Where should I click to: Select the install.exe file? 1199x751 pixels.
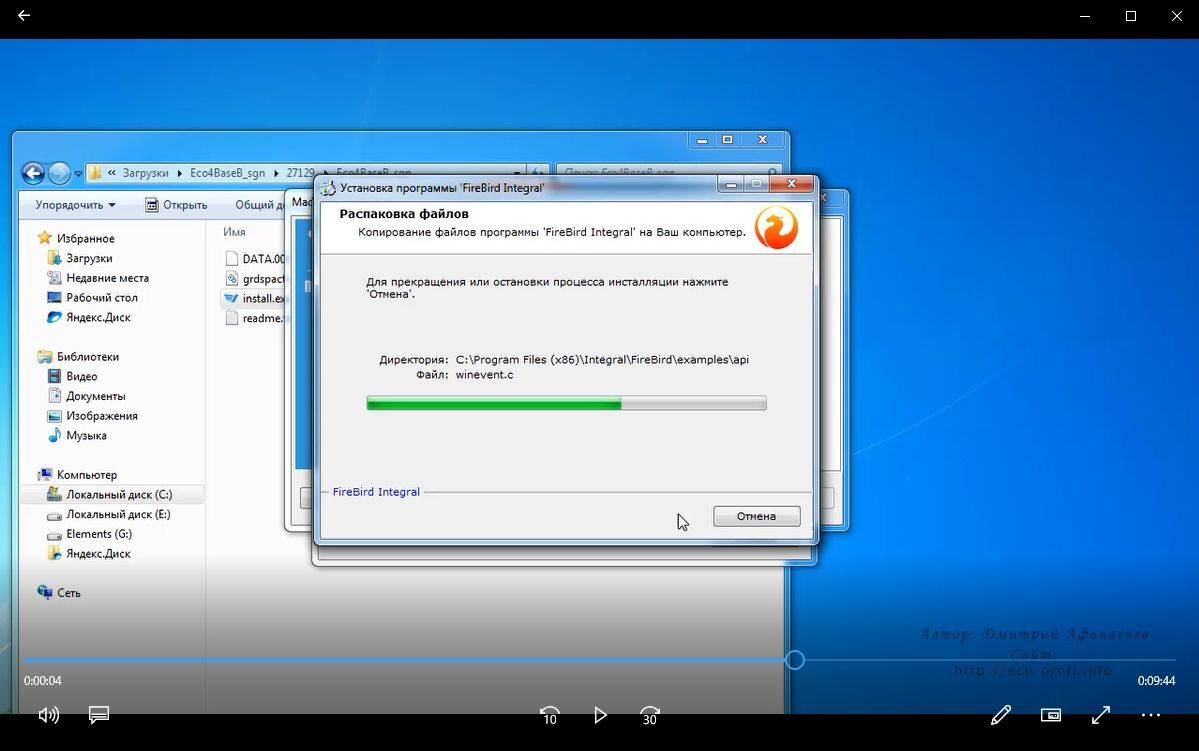tap(262, 298)
